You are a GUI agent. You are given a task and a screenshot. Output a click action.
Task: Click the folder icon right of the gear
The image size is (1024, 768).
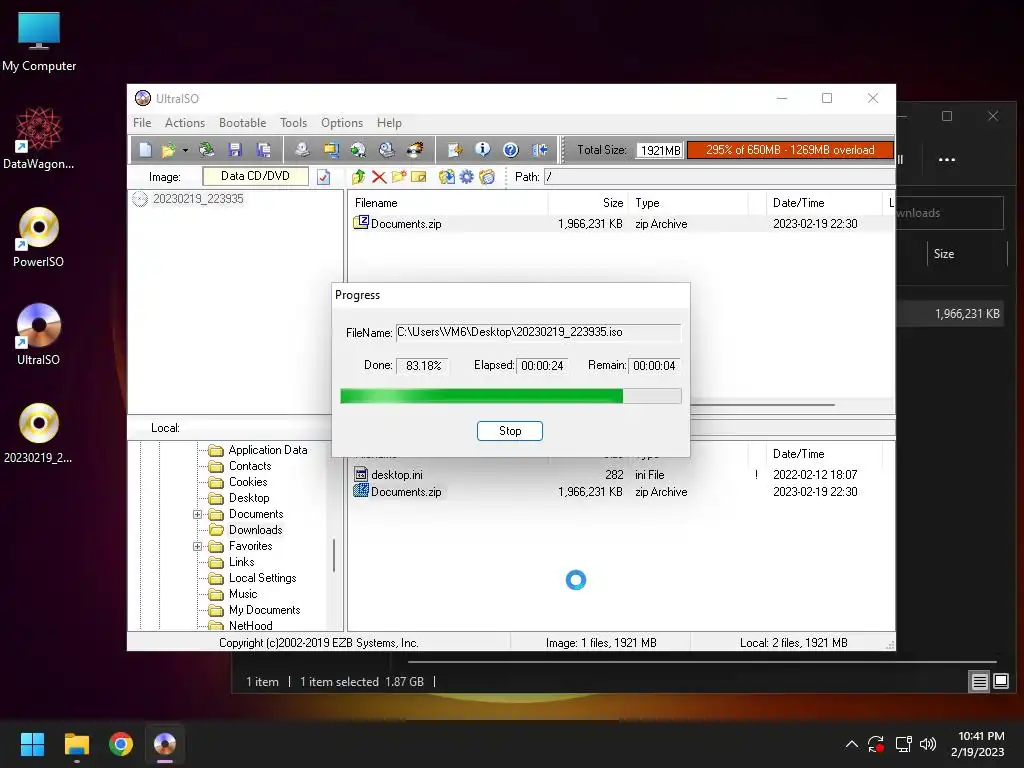tap(487, 177)
